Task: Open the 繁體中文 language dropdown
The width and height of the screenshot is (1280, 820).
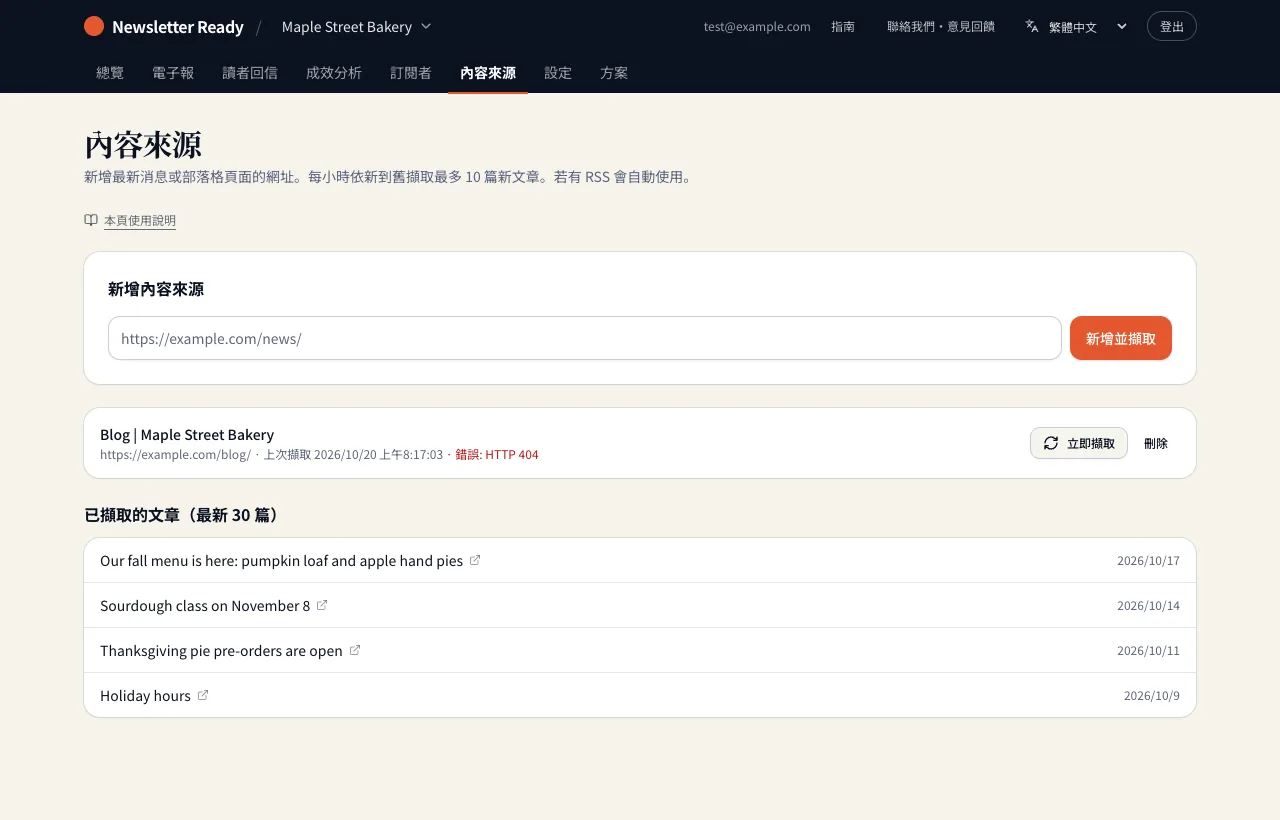Action: coord(1076,27)
